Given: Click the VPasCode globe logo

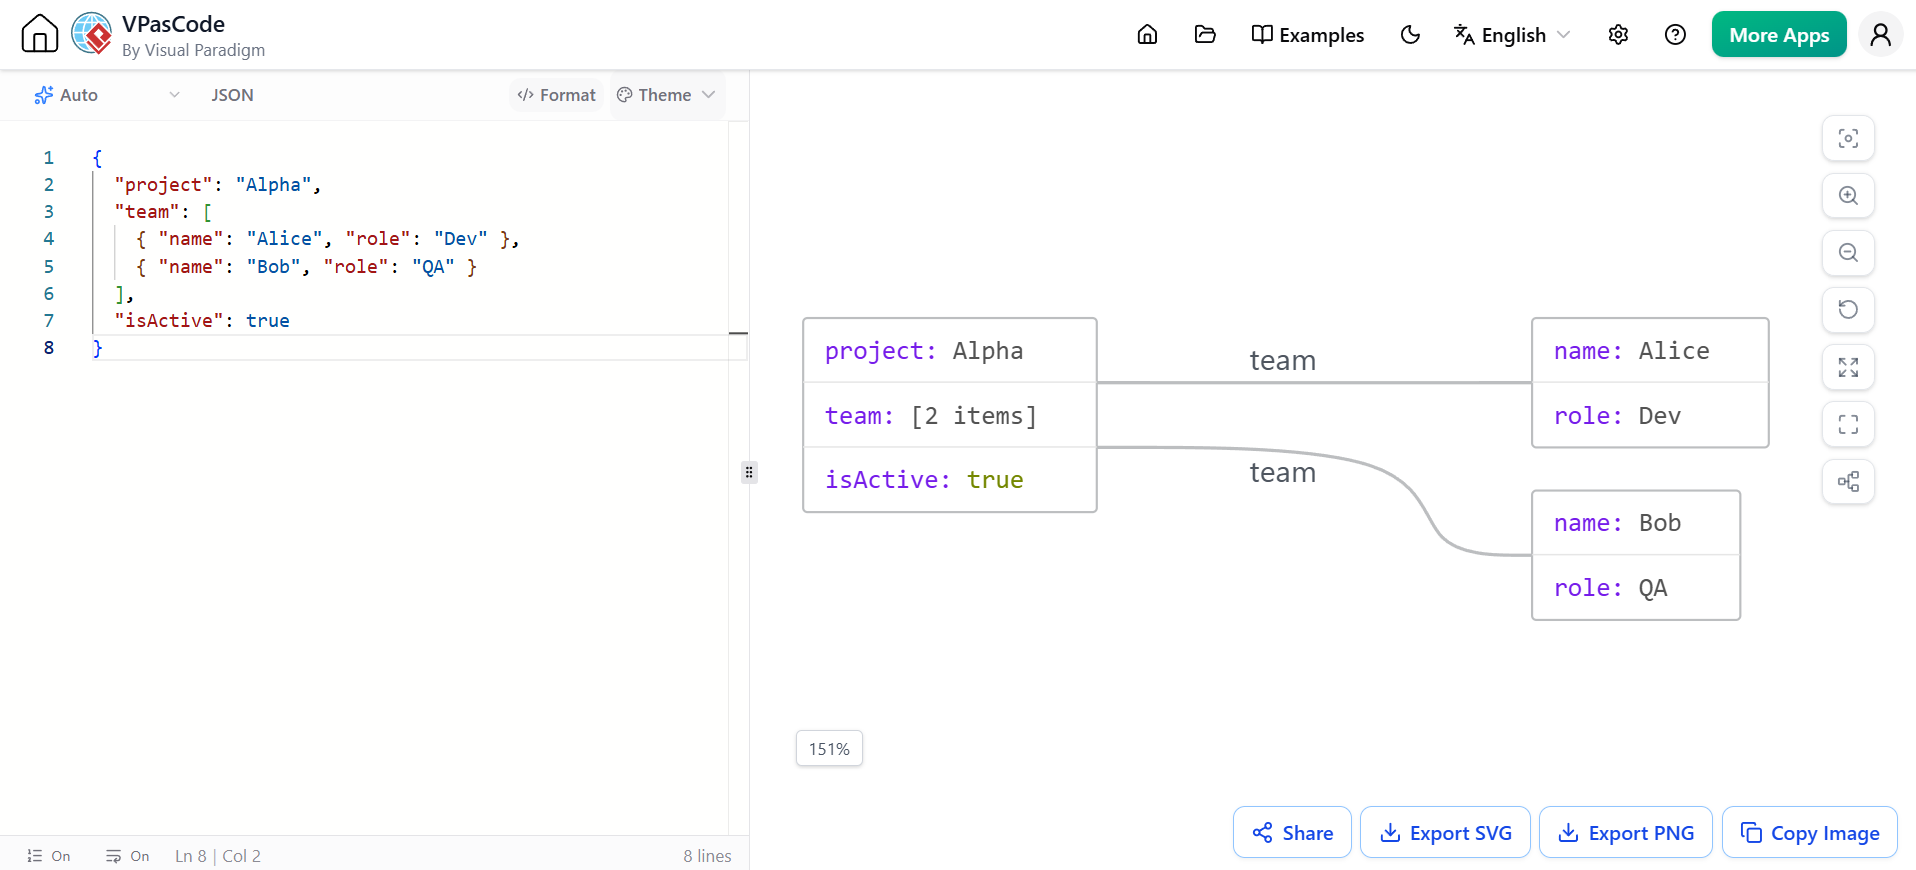Looking at the screenshot, I should tap(92, 34).
